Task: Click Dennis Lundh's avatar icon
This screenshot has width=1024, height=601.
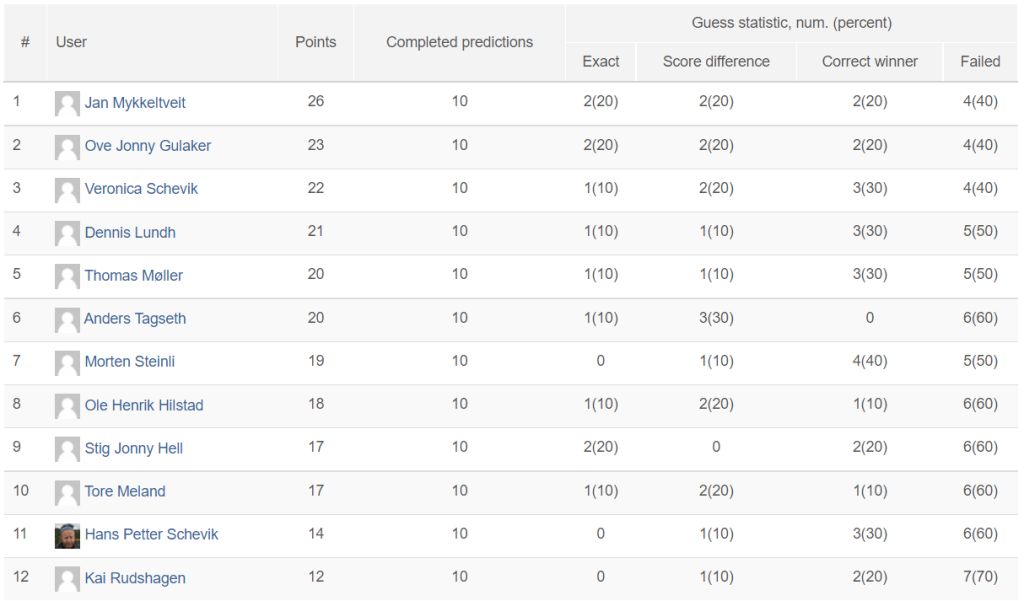Action: 67,233
